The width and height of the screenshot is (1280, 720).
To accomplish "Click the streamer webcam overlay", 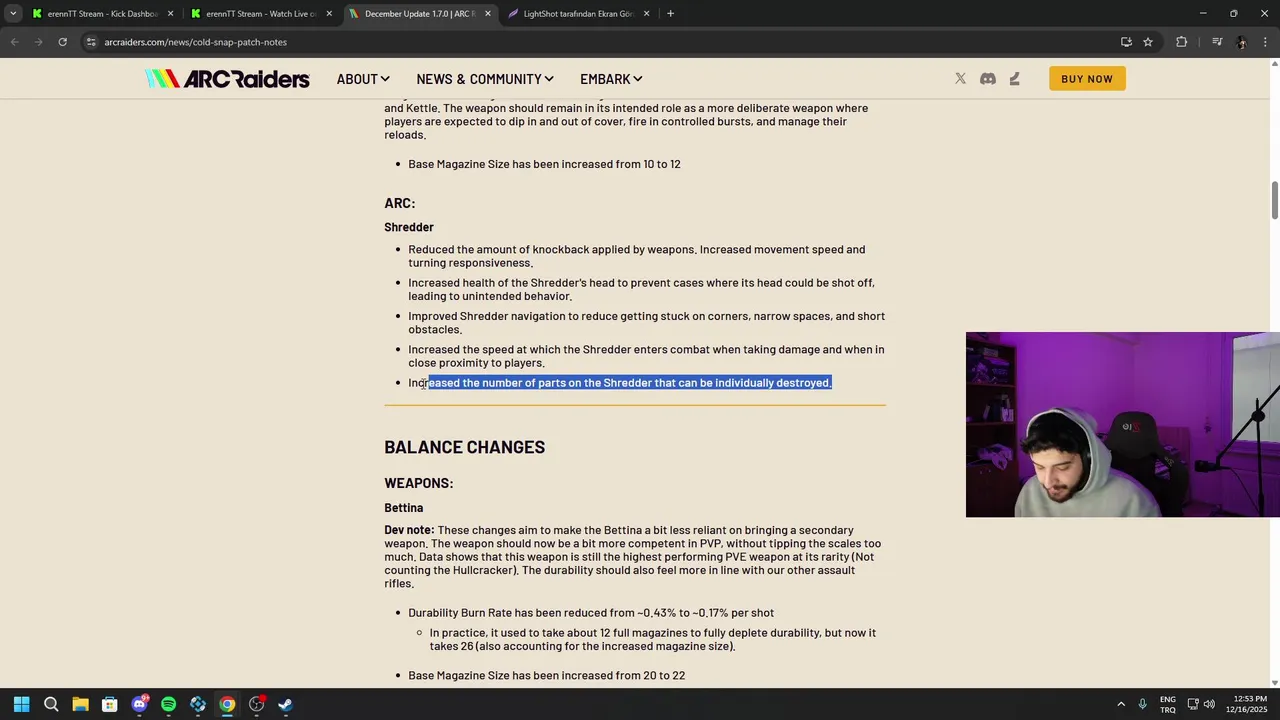I will pyautogui.click(x=1123, y=425).
